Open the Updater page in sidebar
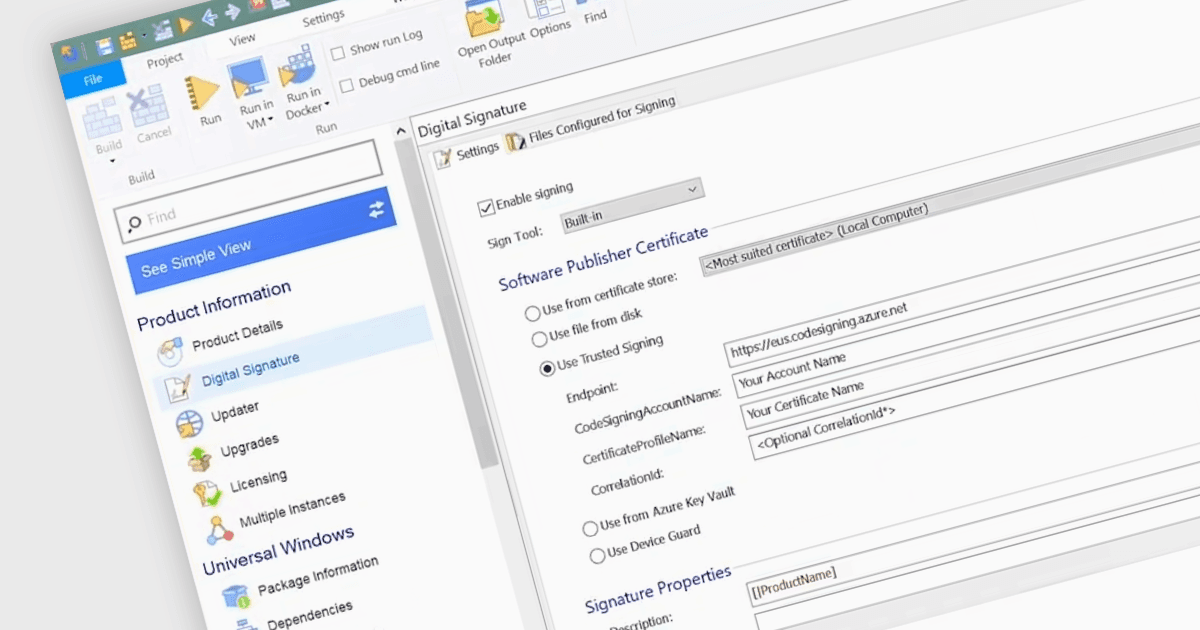The image size is (1200, 630). [x=235, y=412]
